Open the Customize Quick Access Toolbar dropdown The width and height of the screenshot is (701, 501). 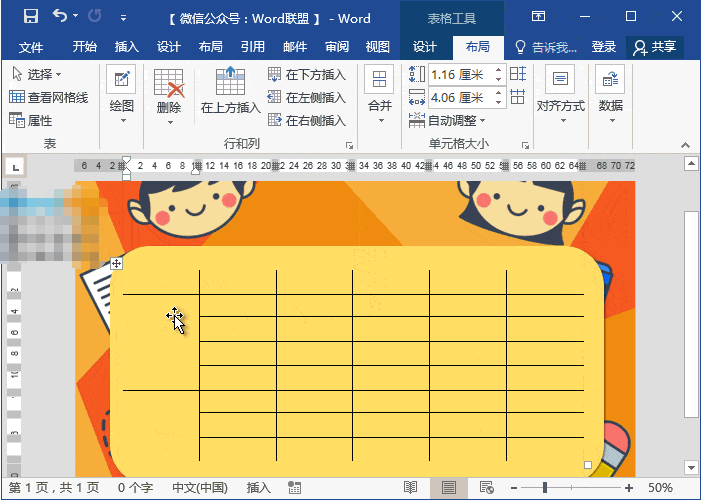pos(123,18)
